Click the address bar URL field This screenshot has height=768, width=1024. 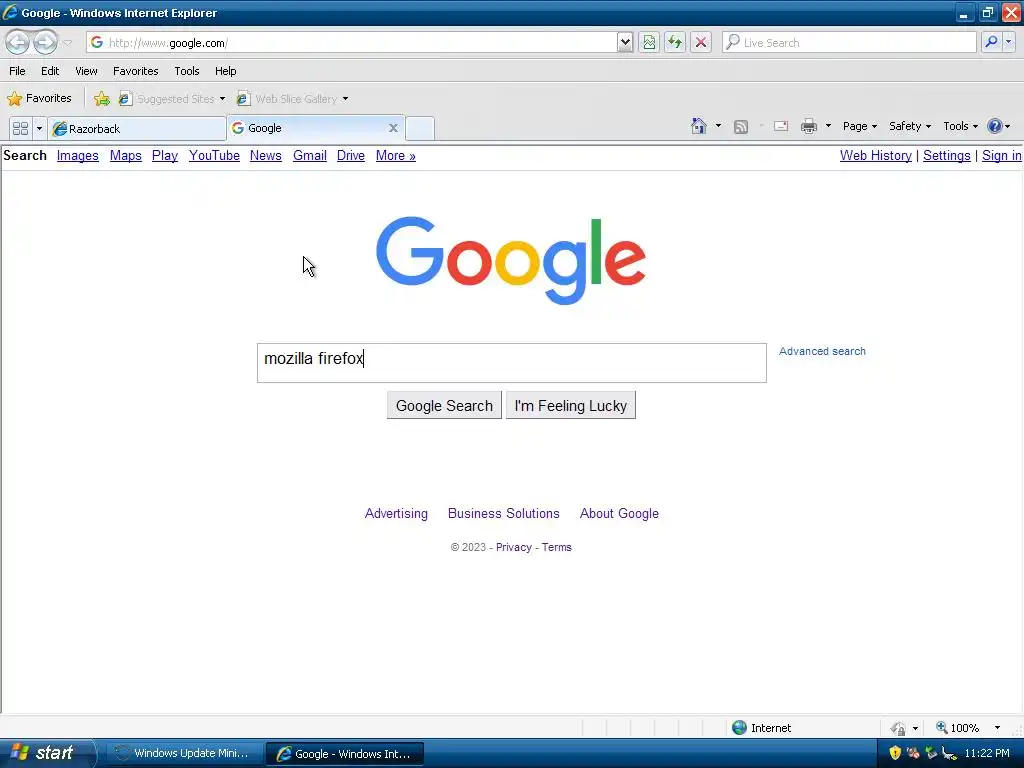(x=352, y=42)
